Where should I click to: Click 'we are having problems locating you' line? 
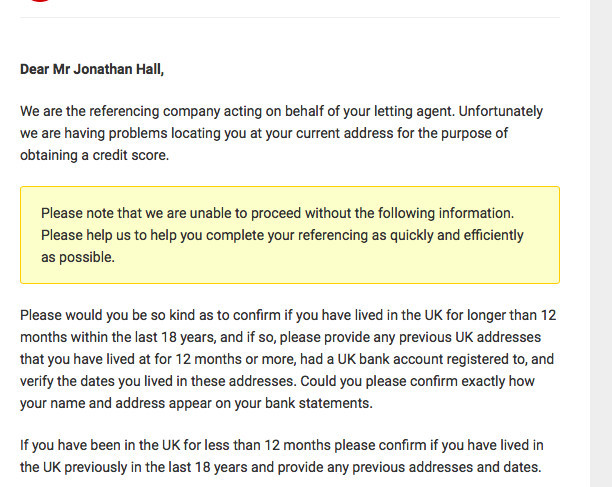click(264, 133)
